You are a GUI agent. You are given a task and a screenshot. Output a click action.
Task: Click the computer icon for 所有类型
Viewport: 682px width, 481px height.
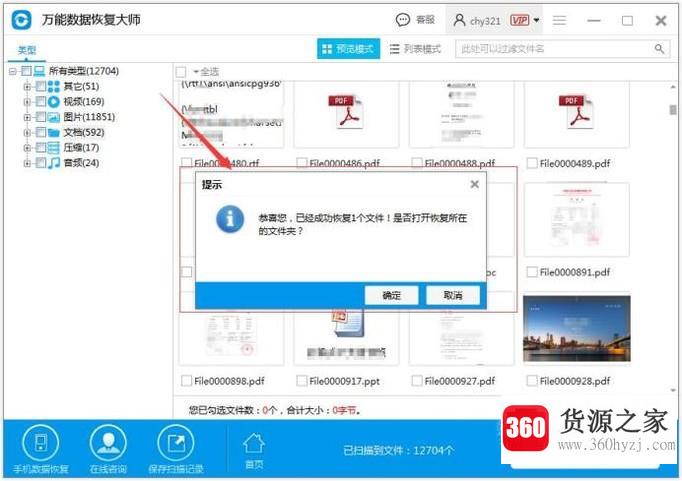click(40, 71)
